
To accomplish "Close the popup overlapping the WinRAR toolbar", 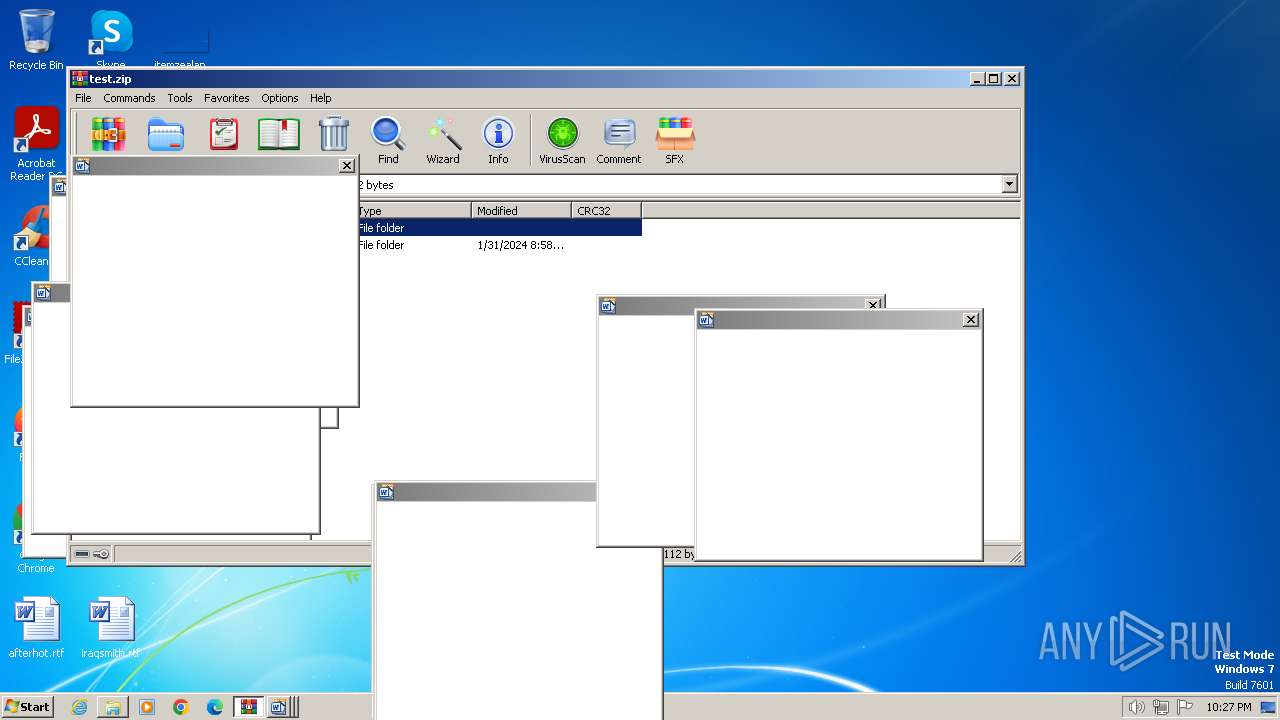I will click(347, 166).
